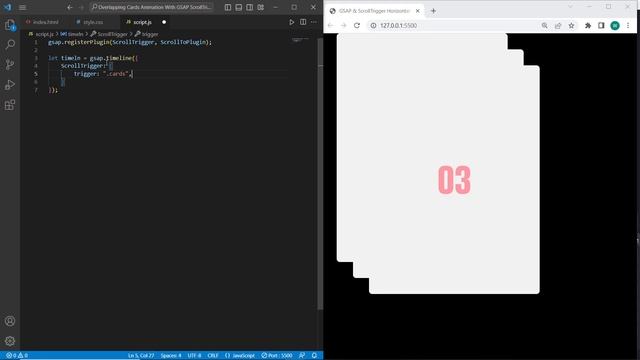The width and height of the screenshot is (640, 360).
Task: Open the VS Code hamburger menu
Action: point(22,7)
